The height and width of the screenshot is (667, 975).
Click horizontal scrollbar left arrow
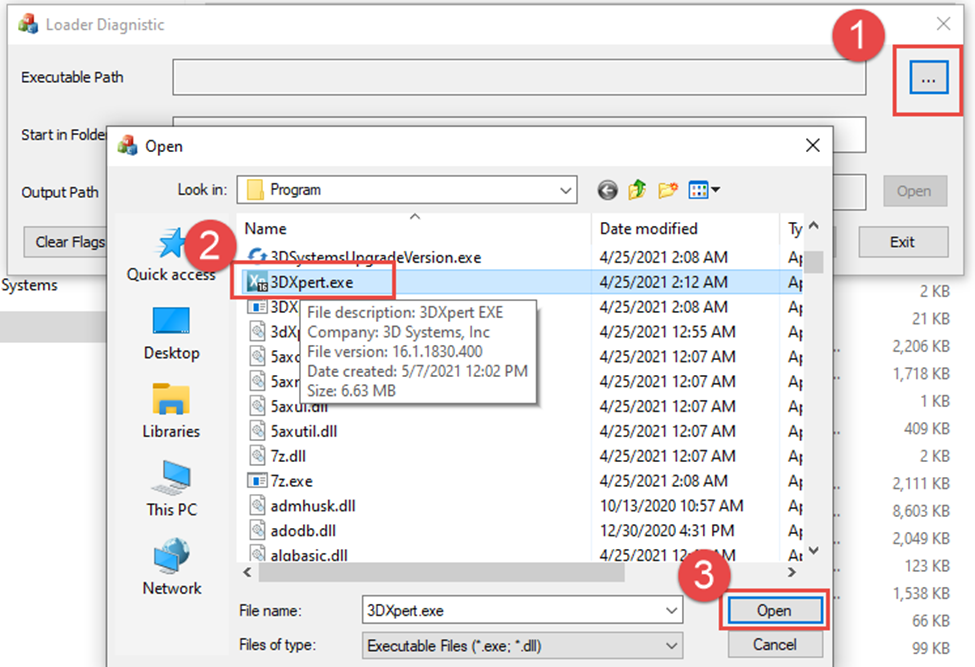[247, 573]
